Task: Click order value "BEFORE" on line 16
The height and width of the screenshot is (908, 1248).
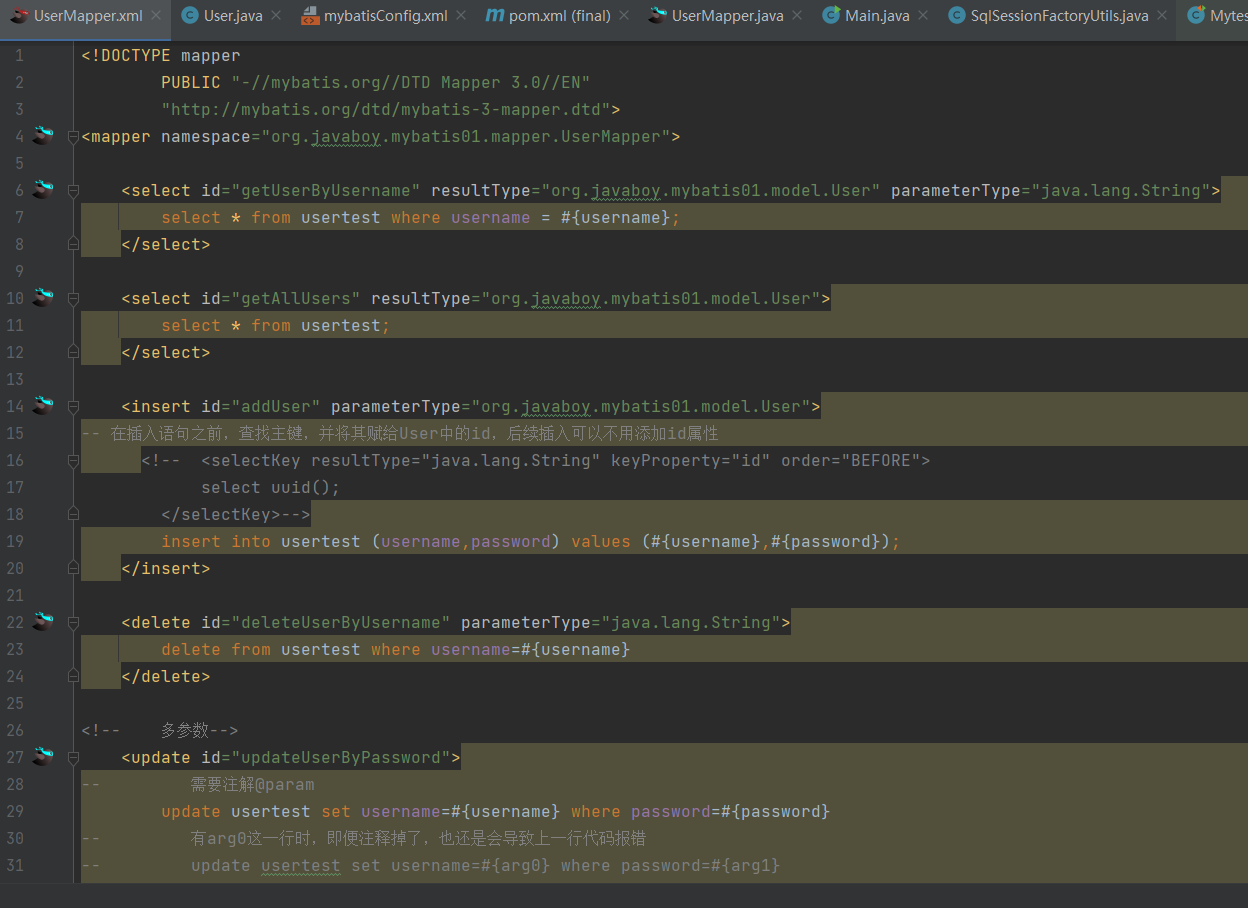Action: (881, 460)
